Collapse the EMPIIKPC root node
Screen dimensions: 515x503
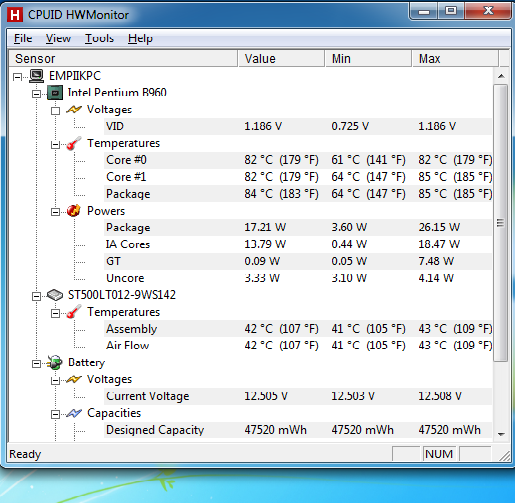tap(17, 77)
